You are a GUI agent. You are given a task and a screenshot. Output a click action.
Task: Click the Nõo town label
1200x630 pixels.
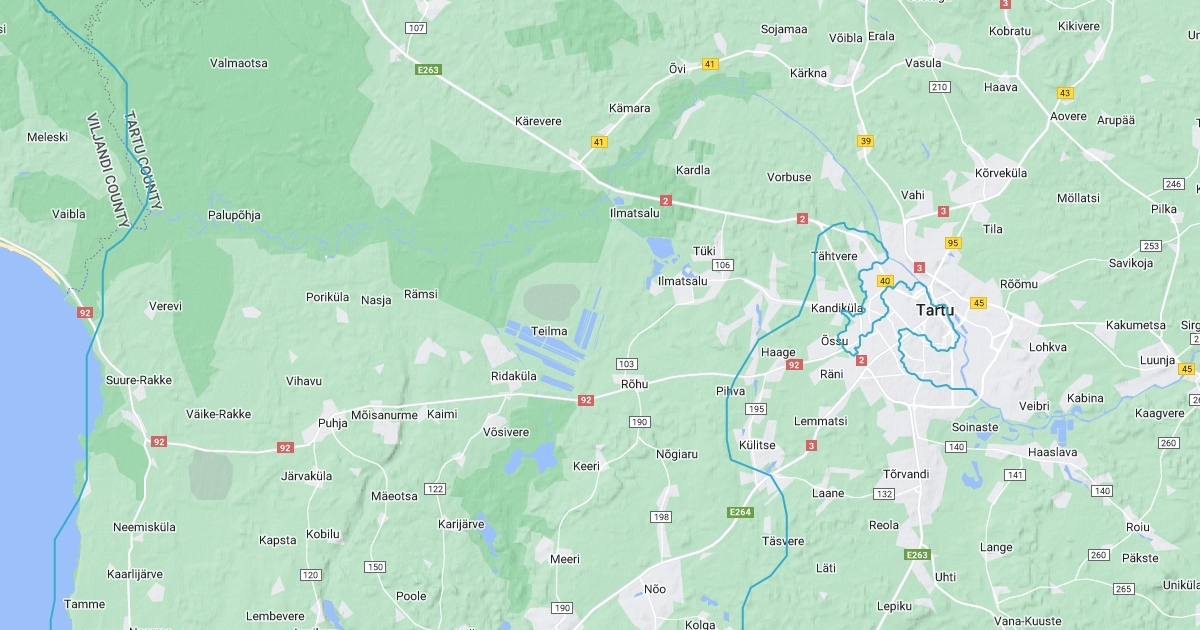655,589
